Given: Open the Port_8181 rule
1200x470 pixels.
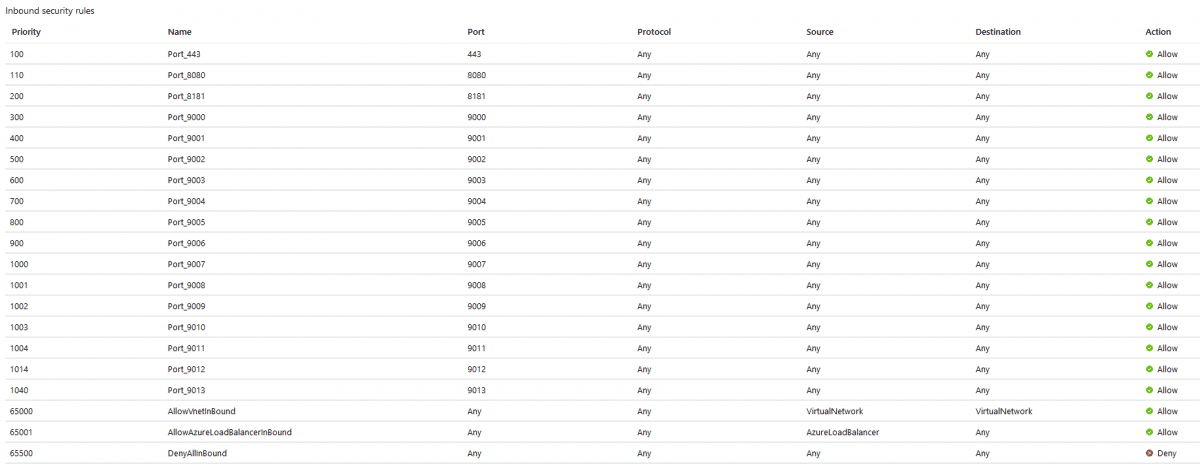Looking at the screenshot, I should point(187,96).
